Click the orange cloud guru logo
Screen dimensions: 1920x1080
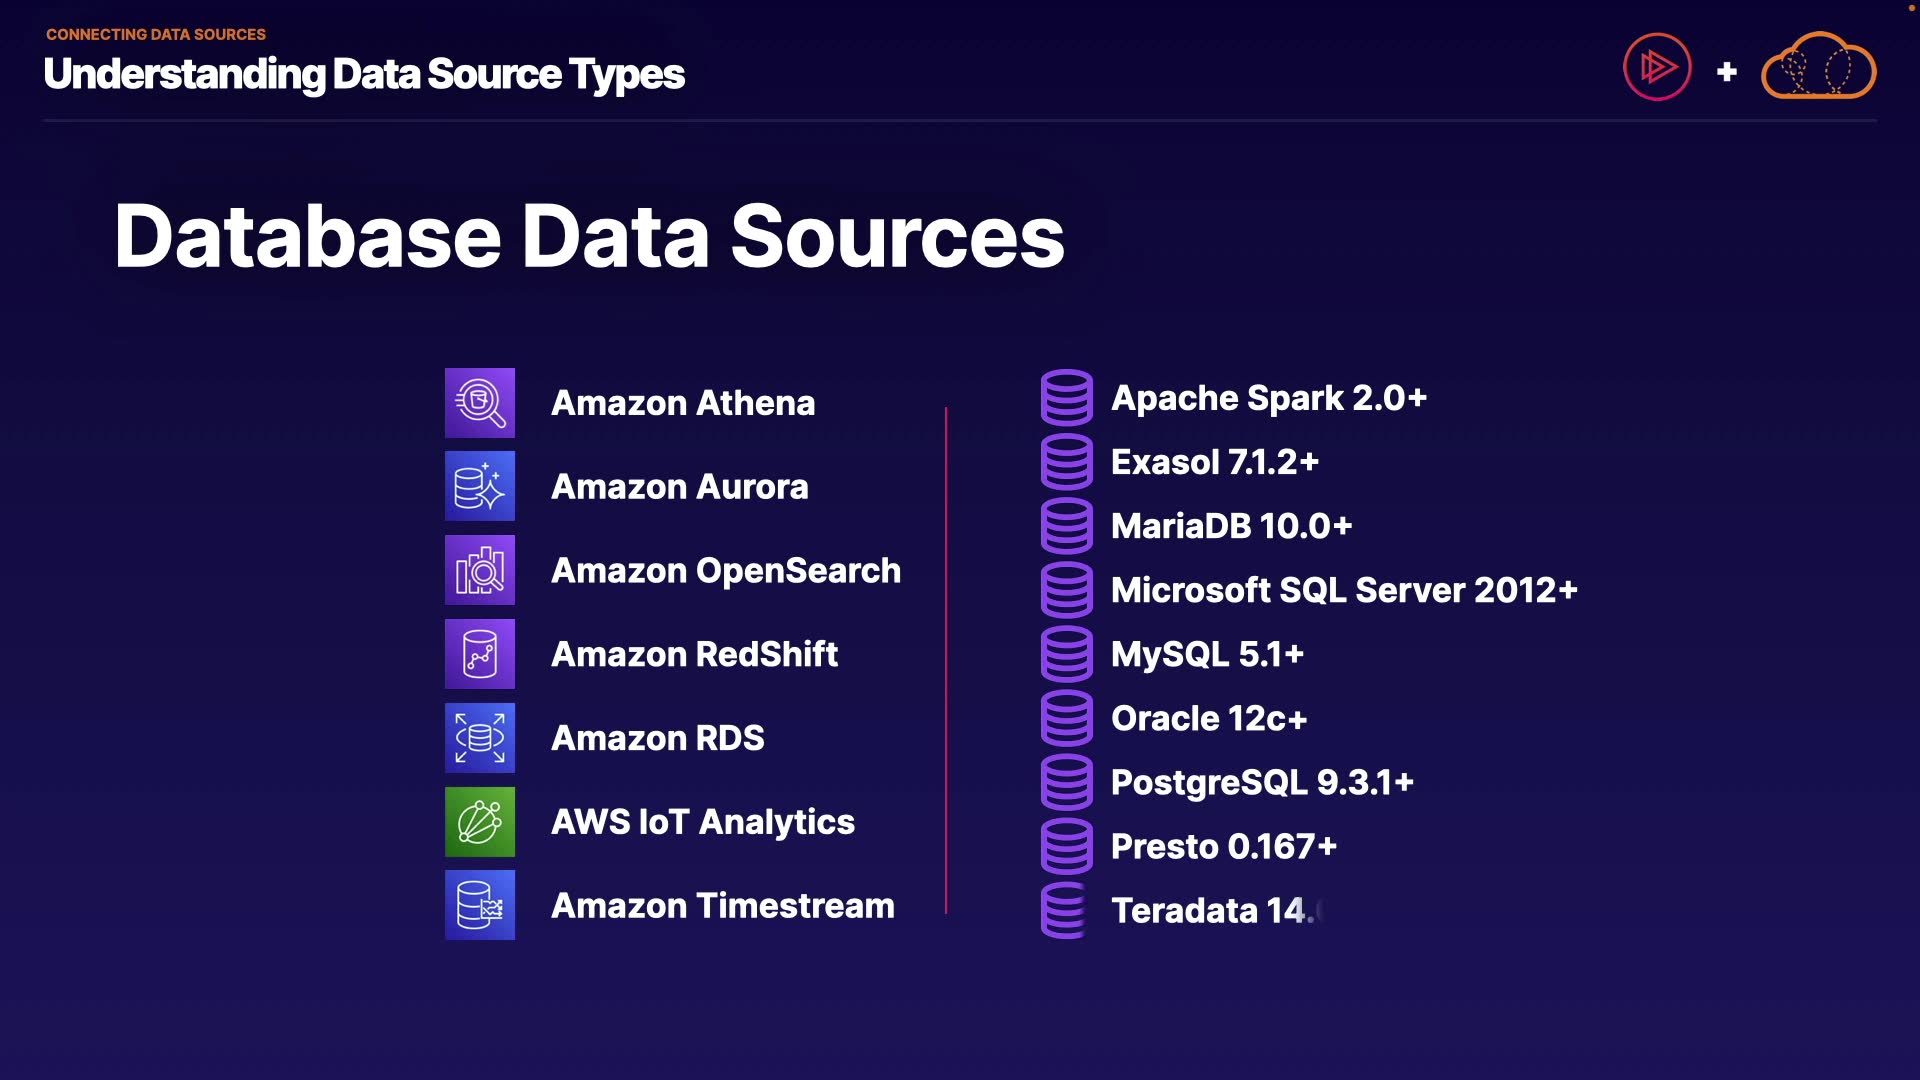1818,67
